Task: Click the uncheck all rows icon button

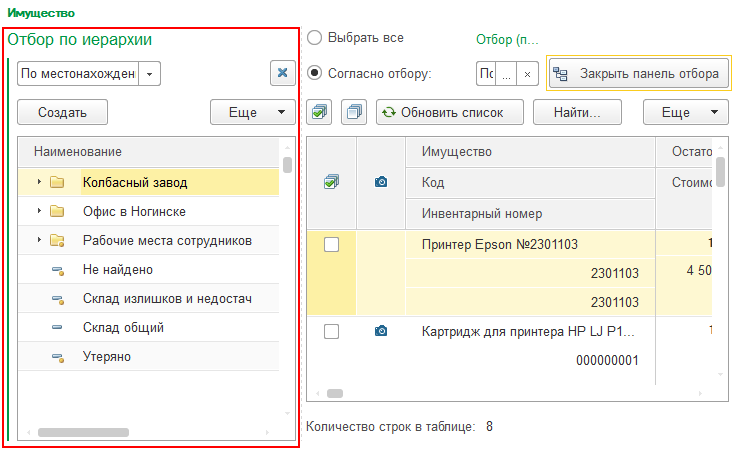Action: (354, 113)
